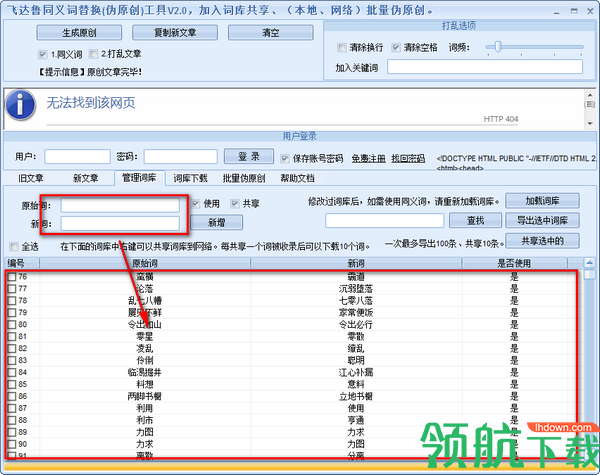Toggle the 1.同义词 checkbox
Viewport: 600px width, 475px height.
[42, 54]
